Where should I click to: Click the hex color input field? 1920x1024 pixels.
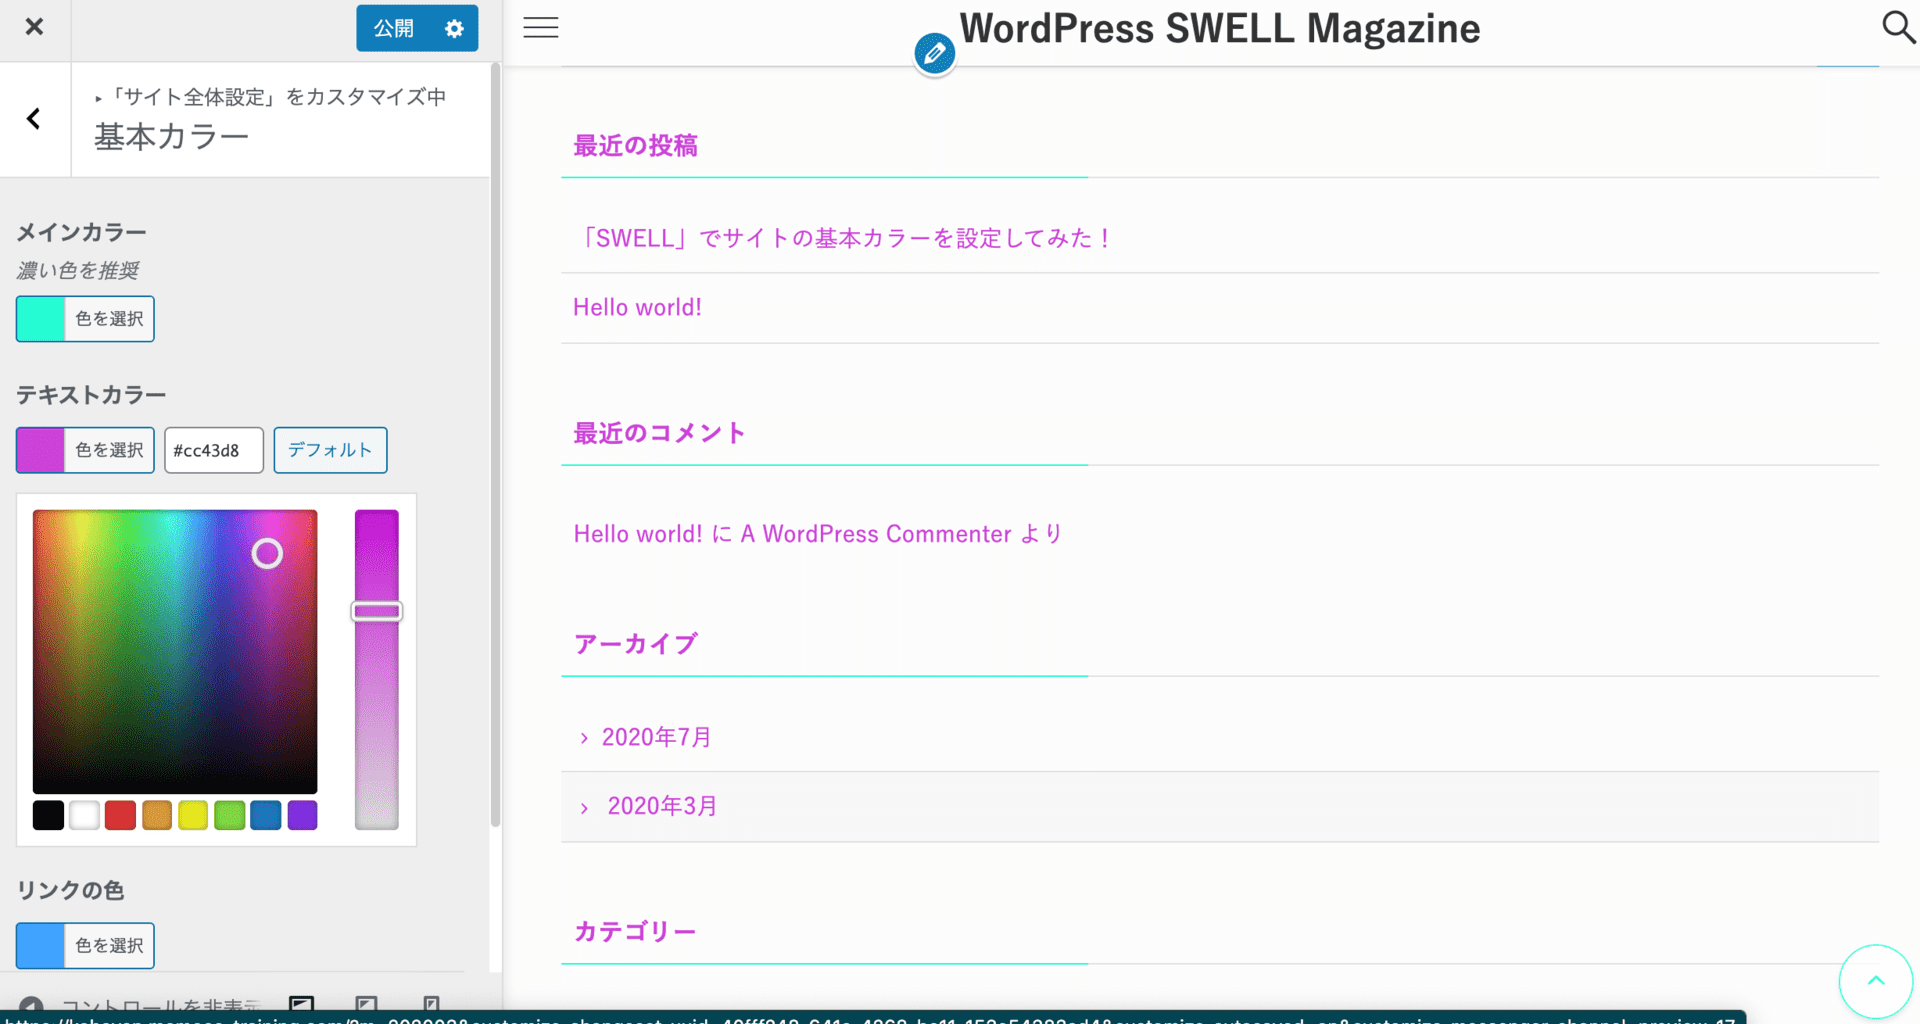tap(213, 450)
